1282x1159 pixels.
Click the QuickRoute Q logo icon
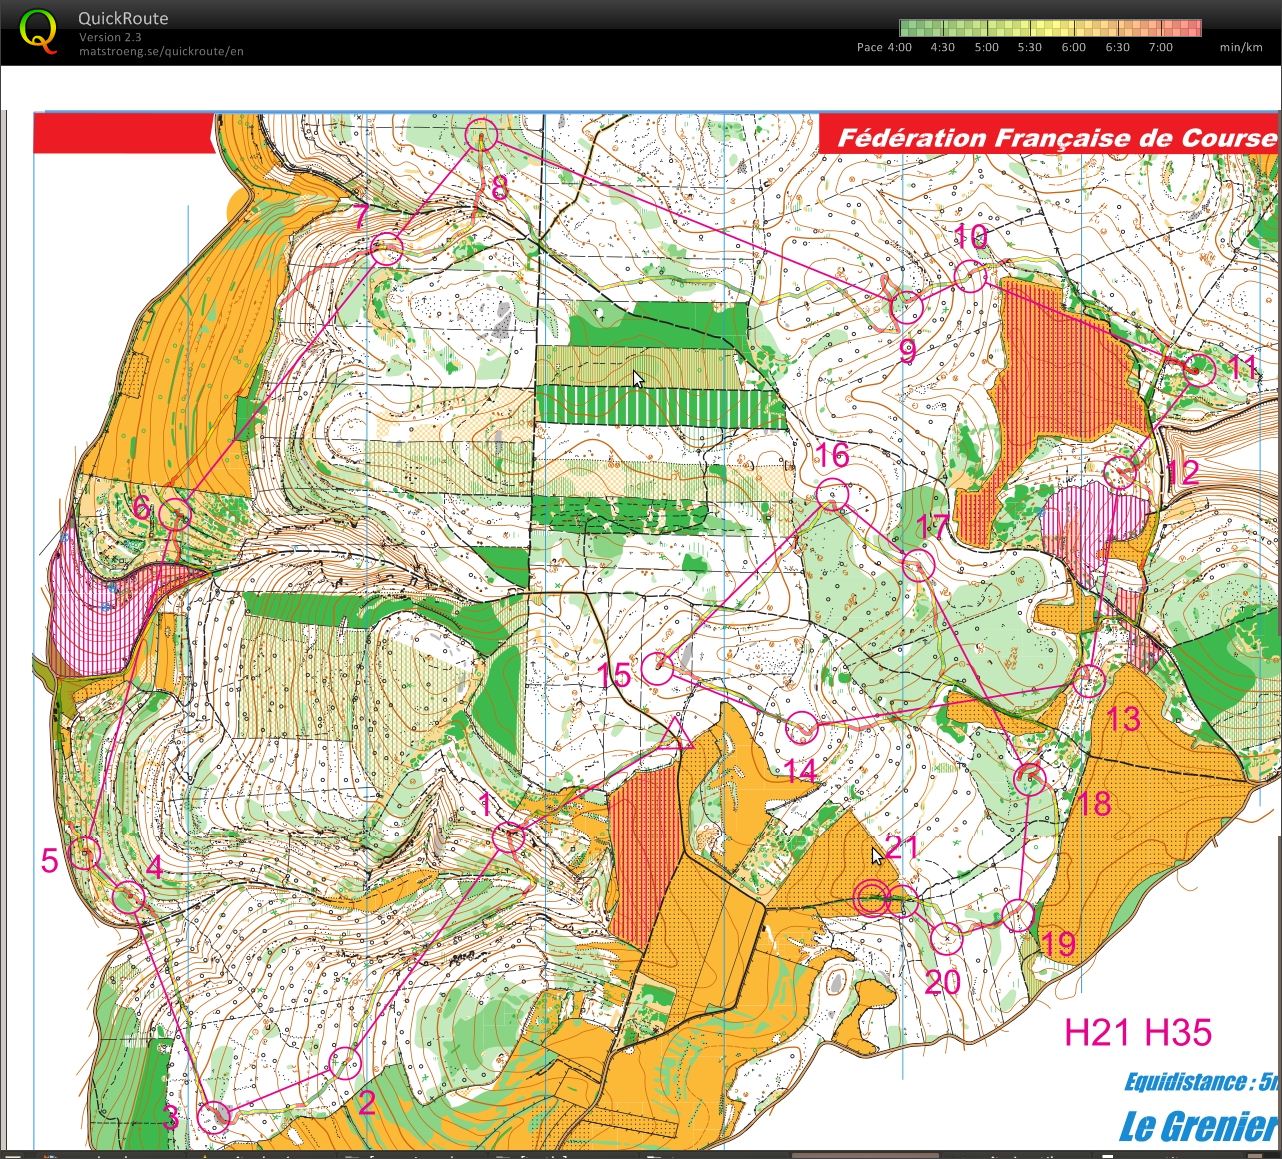coord(39,29)
